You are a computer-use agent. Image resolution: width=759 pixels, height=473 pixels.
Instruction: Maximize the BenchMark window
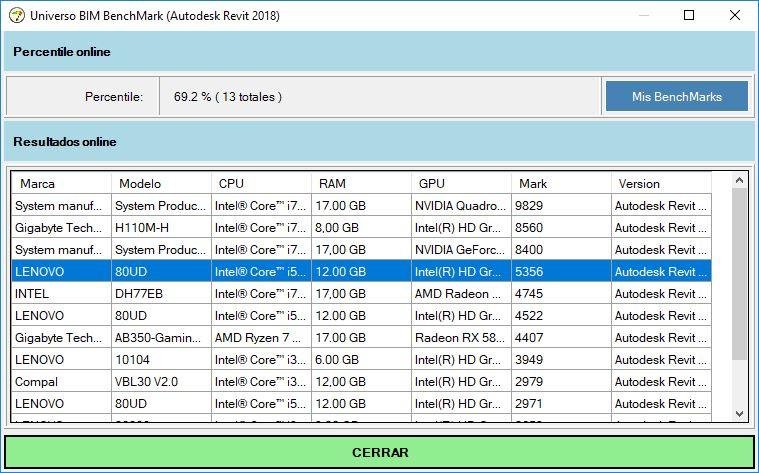tap(689, 15)
